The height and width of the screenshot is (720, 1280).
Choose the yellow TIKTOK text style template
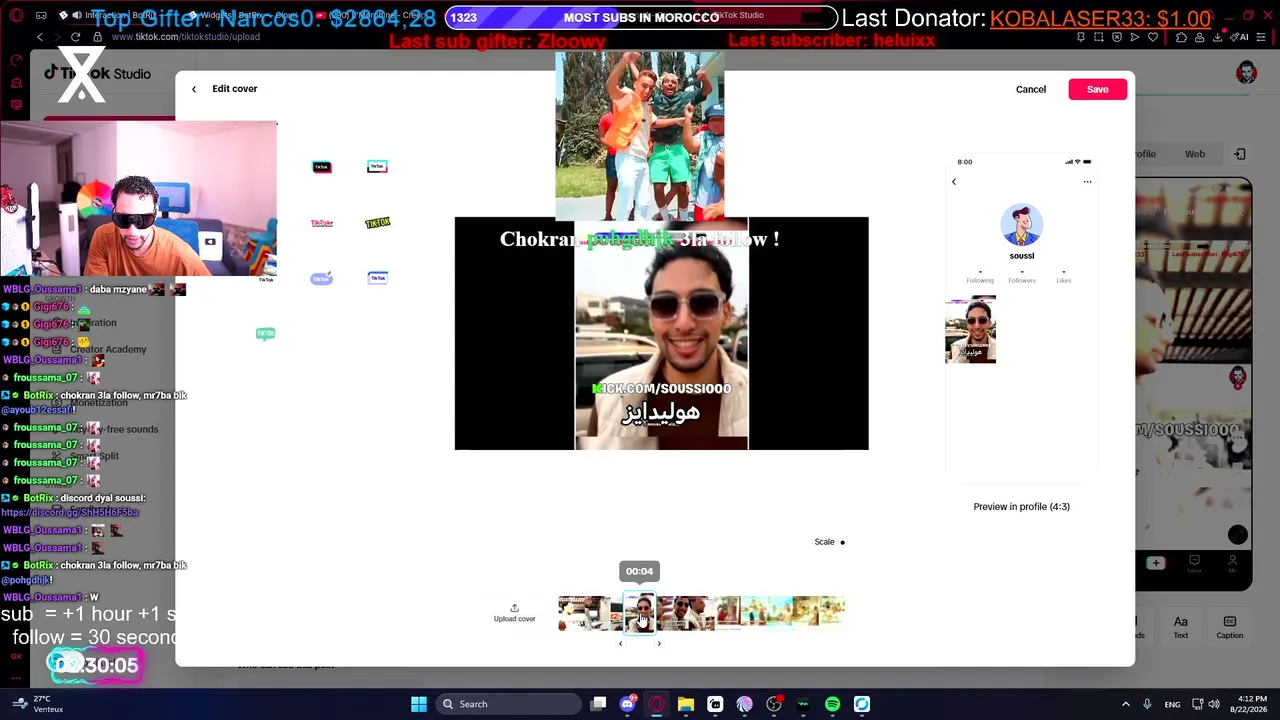[x=377, y=223]
